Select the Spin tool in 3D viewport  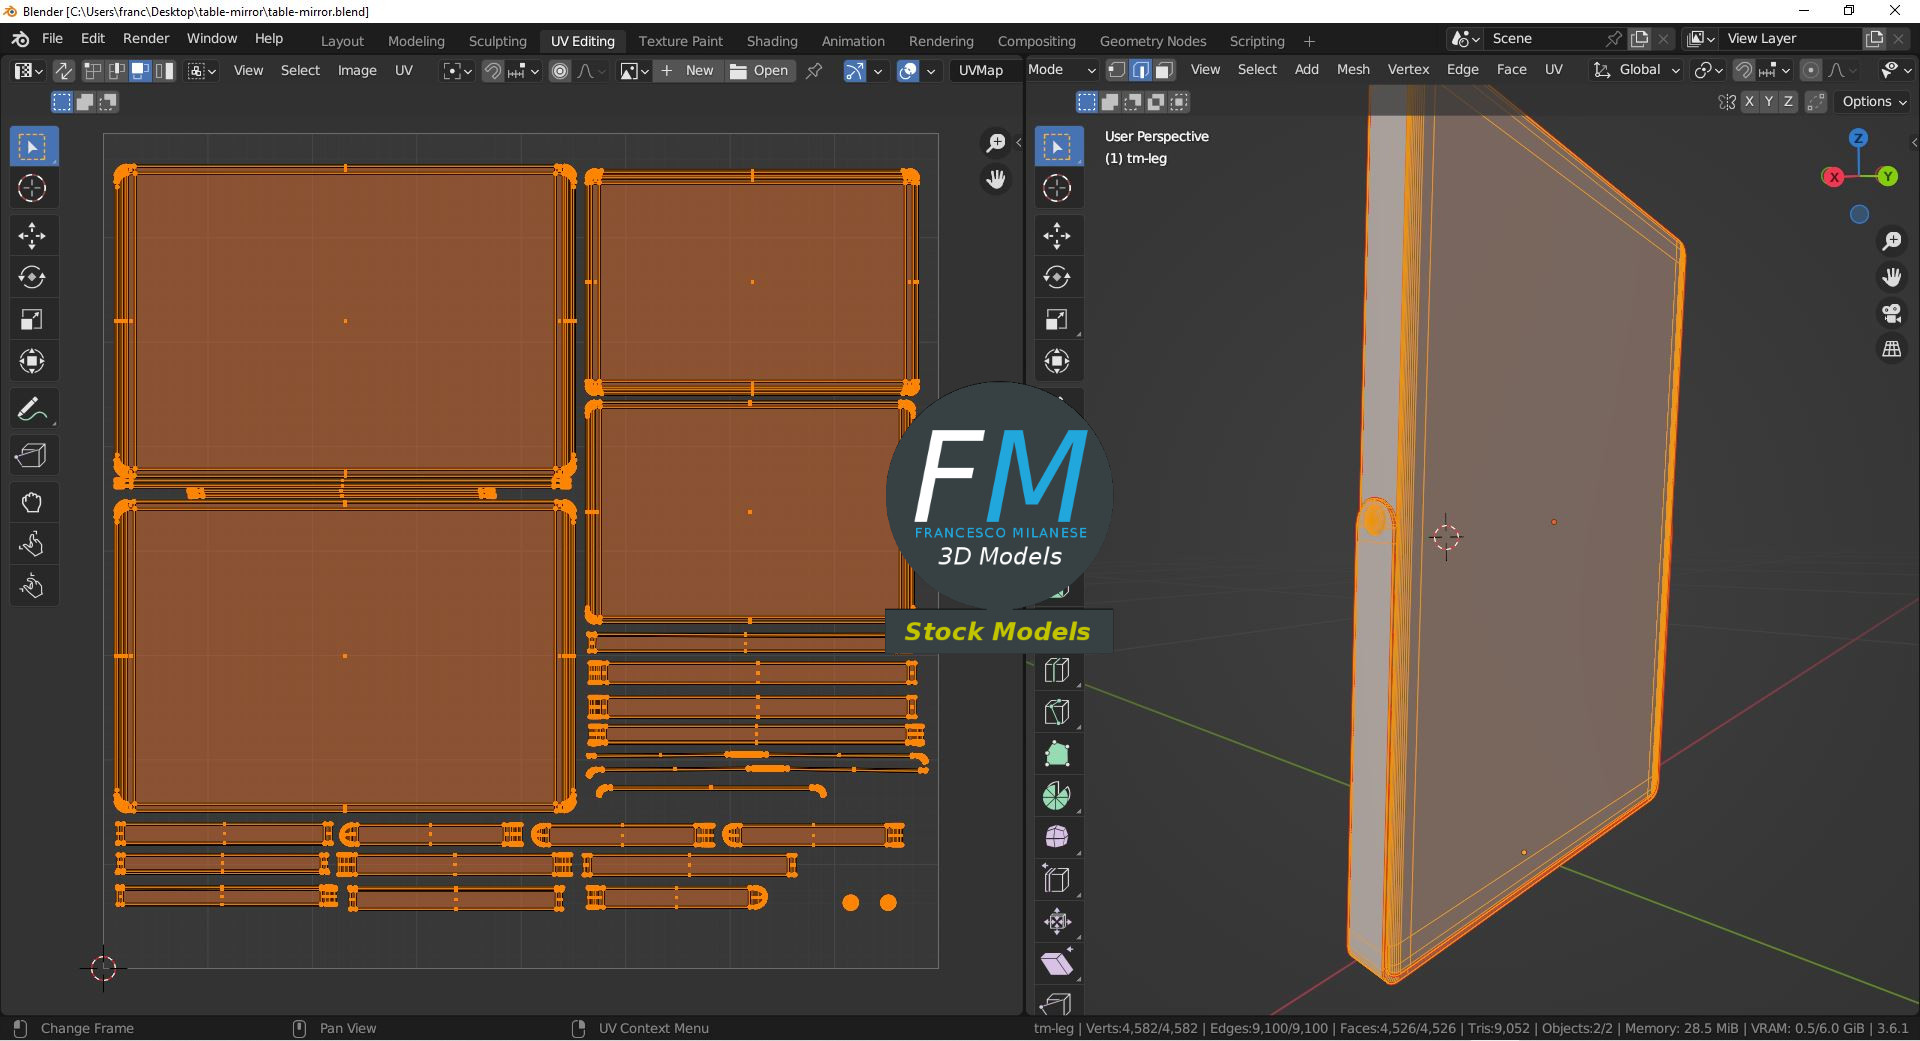coord(1057,796)
